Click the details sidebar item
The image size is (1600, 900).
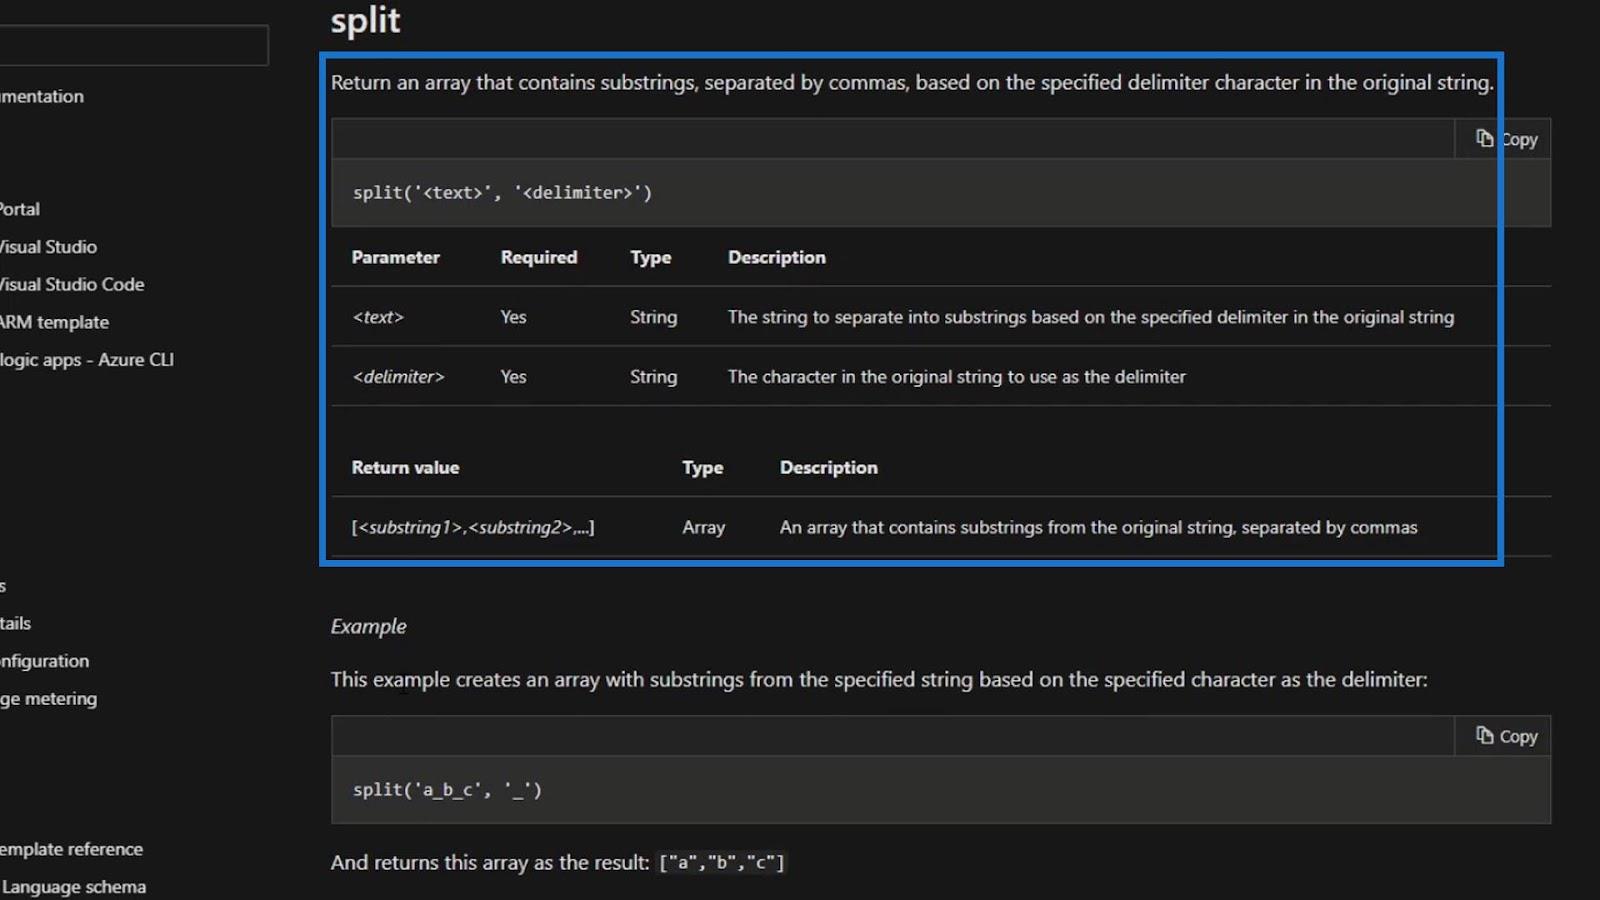click(16, 623)
